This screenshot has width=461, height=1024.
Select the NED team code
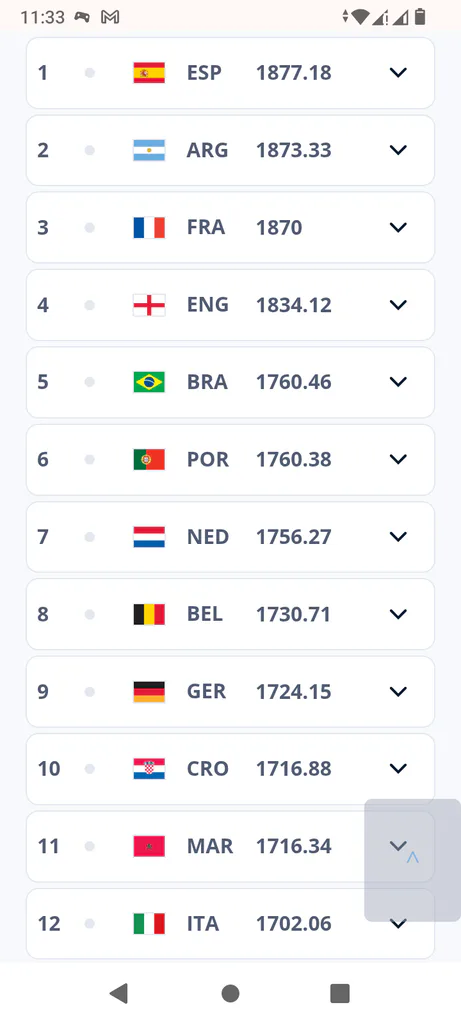pos(208,537)
